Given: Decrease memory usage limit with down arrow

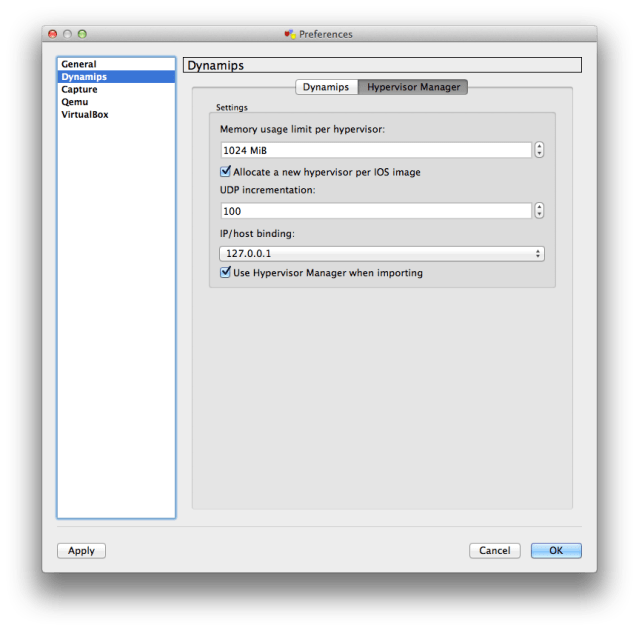Looking at the screenshot, I should pos(539,154).
